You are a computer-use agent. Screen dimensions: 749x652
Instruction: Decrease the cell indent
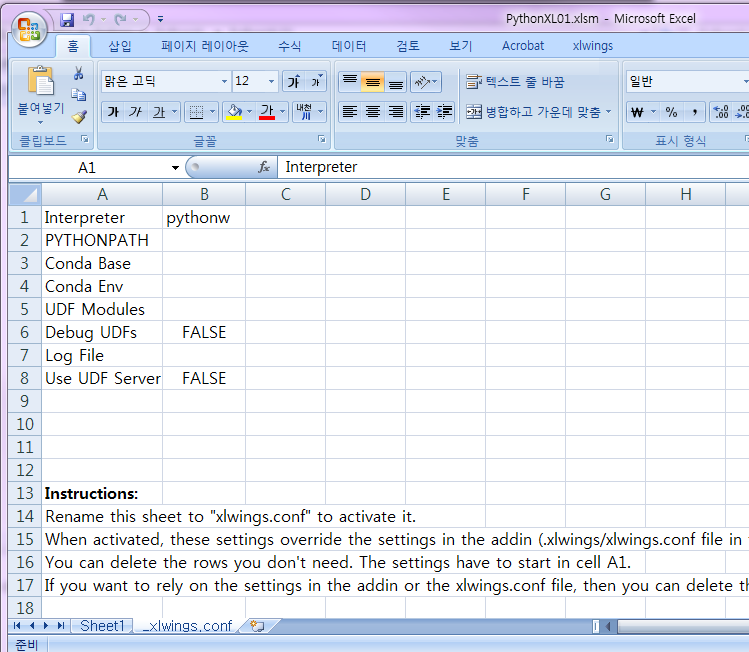tap(422, 112)
